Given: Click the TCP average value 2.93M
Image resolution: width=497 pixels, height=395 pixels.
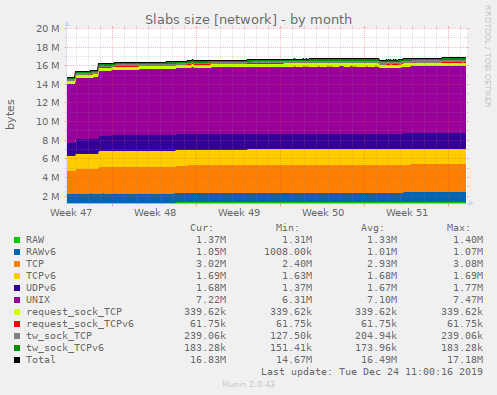Looking at the screenshot, I should point(382,264).
